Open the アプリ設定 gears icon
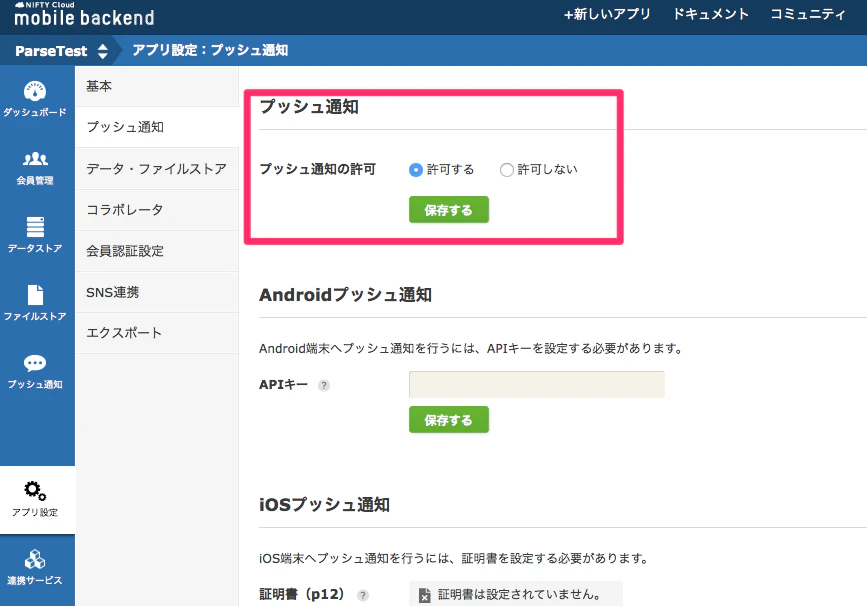Viewport: 867px width, 606px height. [x=35, y=490]
